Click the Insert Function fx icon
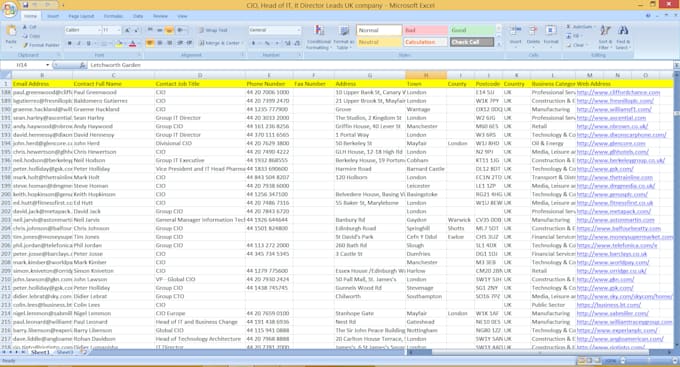The height and width of the screenshot is (367, 680). [82, 65]
